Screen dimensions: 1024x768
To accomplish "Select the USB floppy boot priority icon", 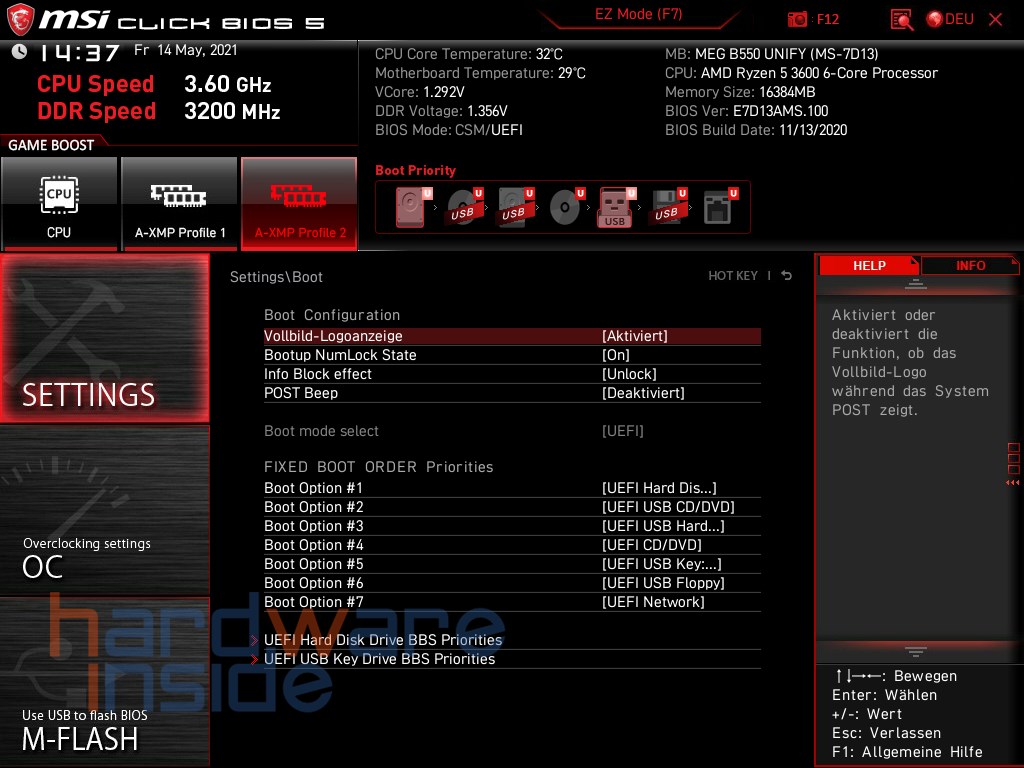I will point(668,207).
